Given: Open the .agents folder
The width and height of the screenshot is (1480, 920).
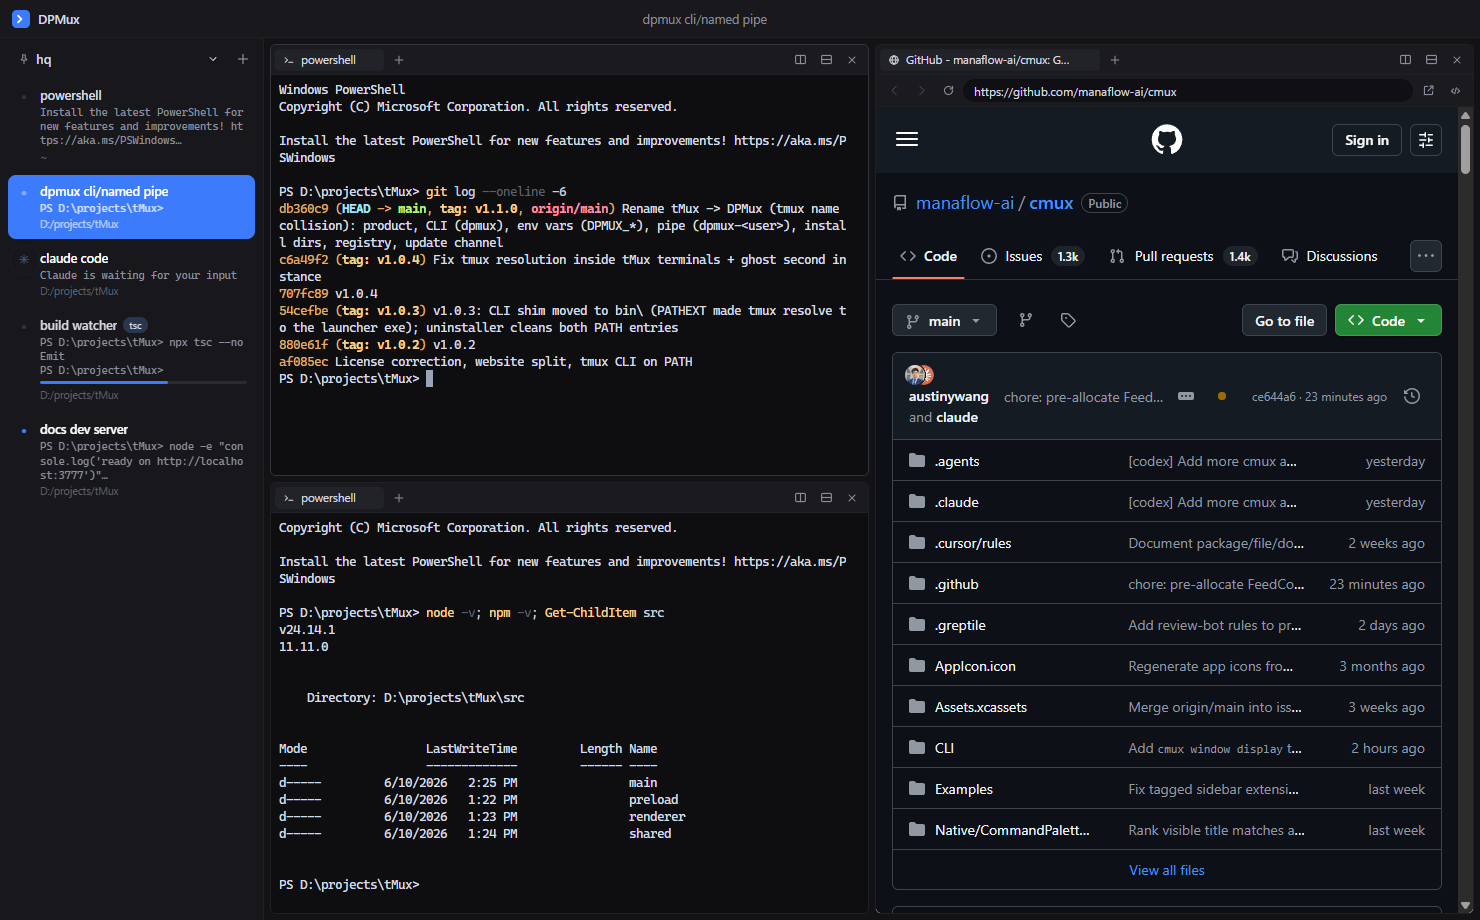Looking at the screenshot, I should click(x=957, y=461).
